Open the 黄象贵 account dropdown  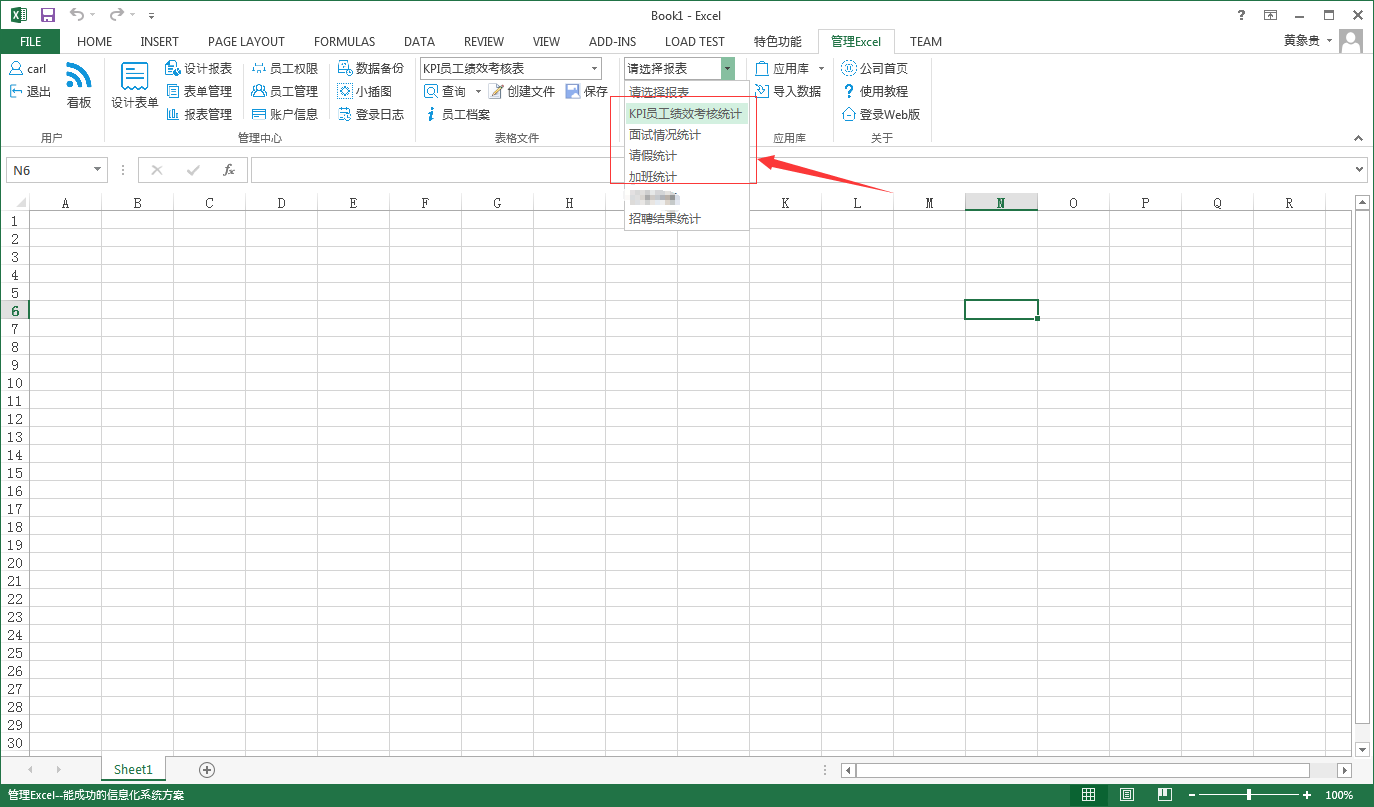[x=1329, y=41]
